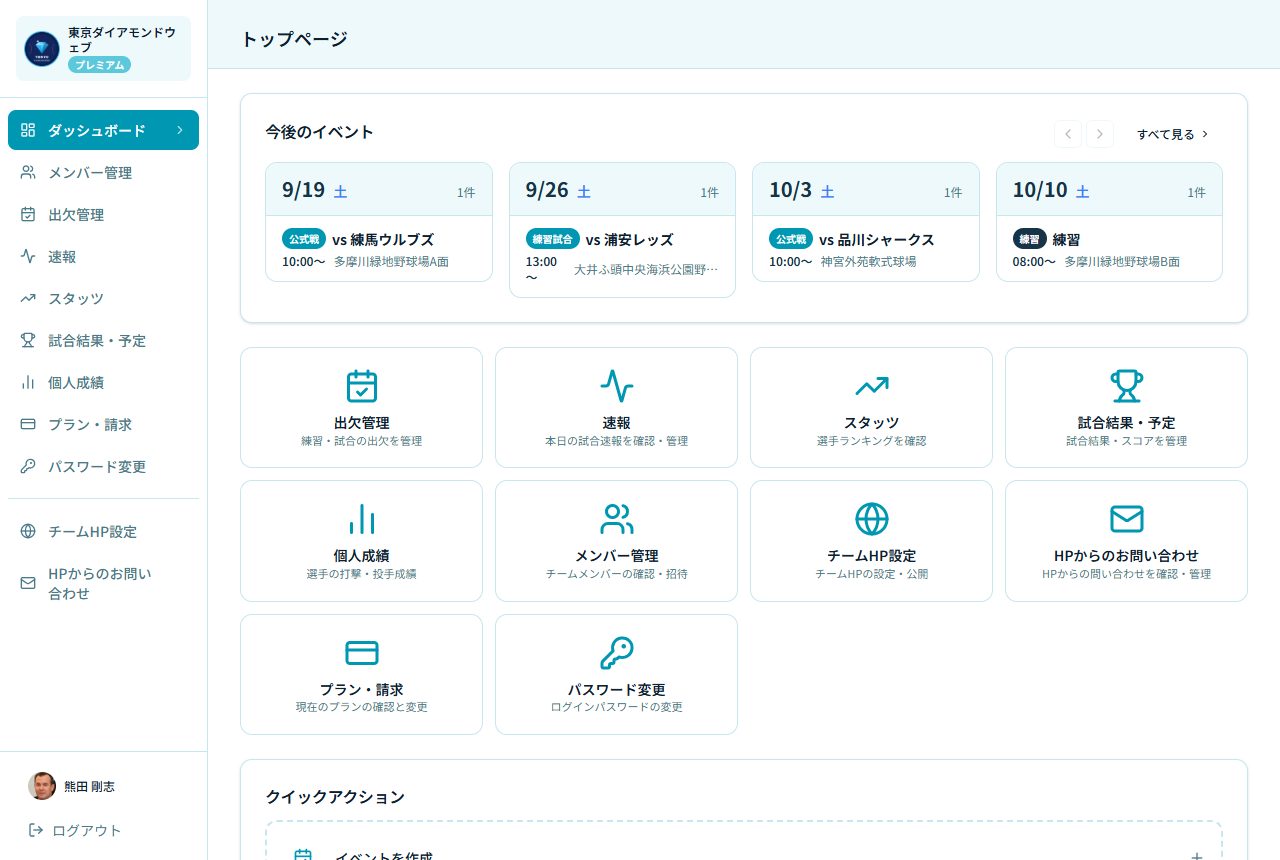Open 出欠管理 in the sidebar menu

(104, 215)
